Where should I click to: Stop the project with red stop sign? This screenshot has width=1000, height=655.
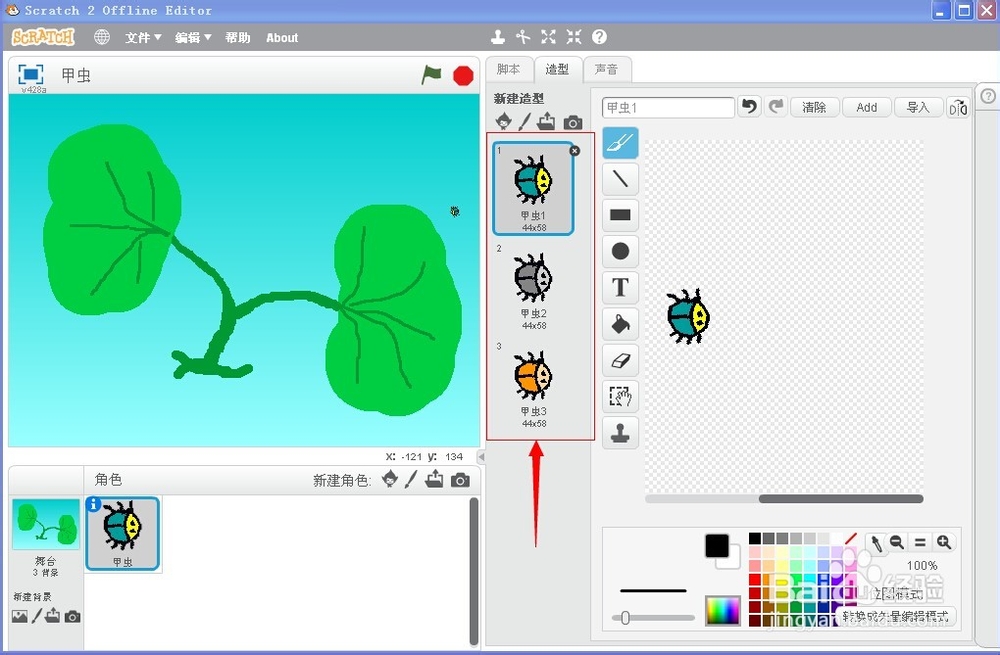coord(463,75)
